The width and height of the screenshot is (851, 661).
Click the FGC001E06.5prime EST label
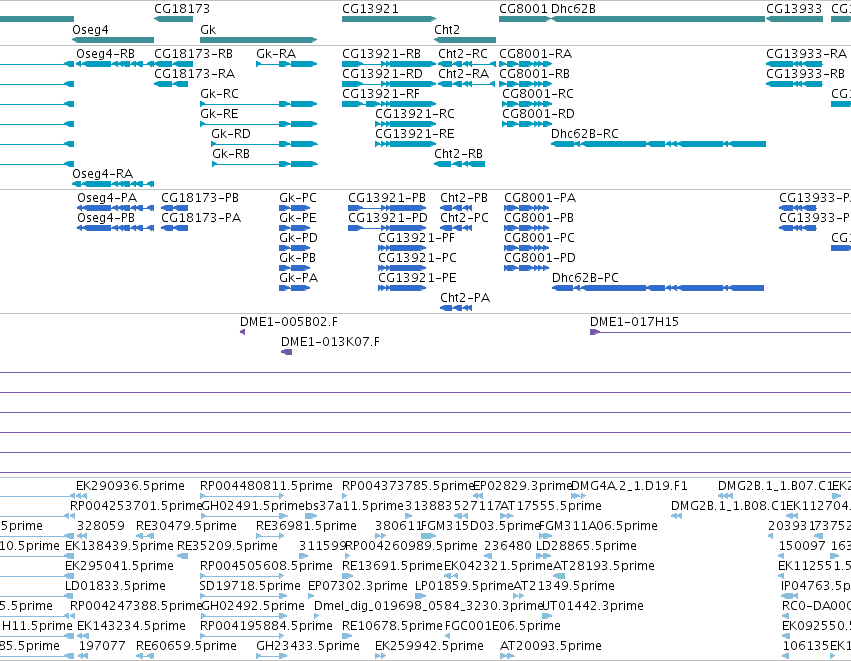[503, 626]
